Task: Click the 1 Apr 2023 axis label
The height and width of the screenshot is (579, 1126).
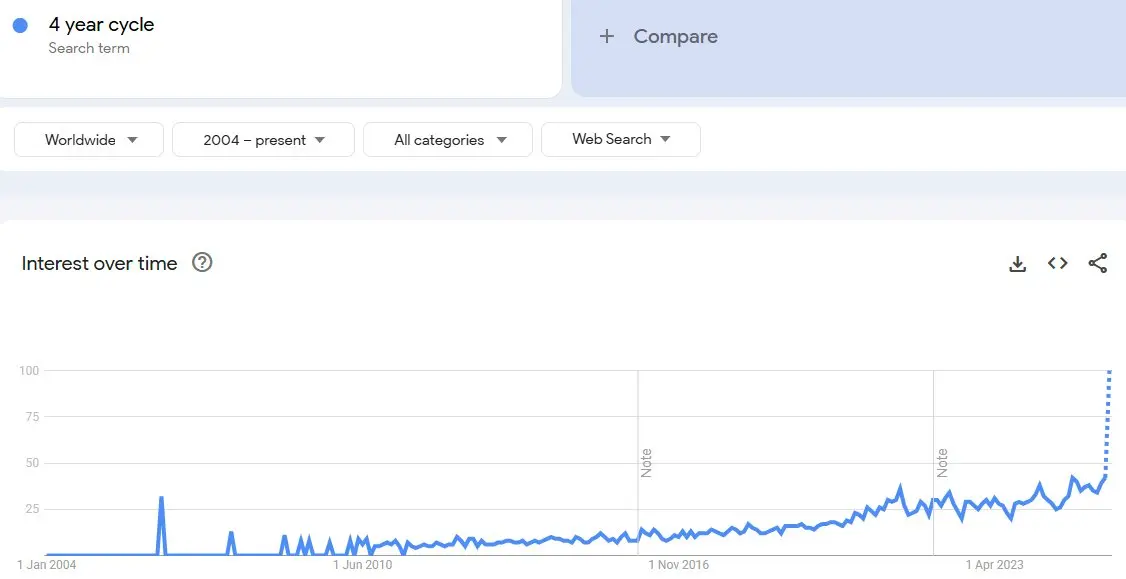Action: point(994,565)
